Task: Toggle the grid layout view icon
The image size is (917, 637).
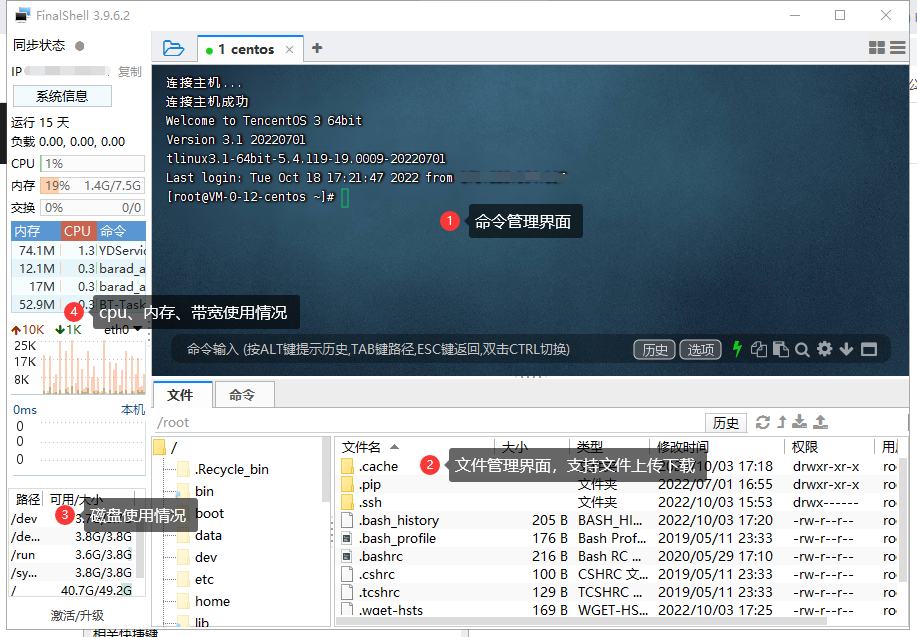Action: pyautogui.click(x=877, y=48)
